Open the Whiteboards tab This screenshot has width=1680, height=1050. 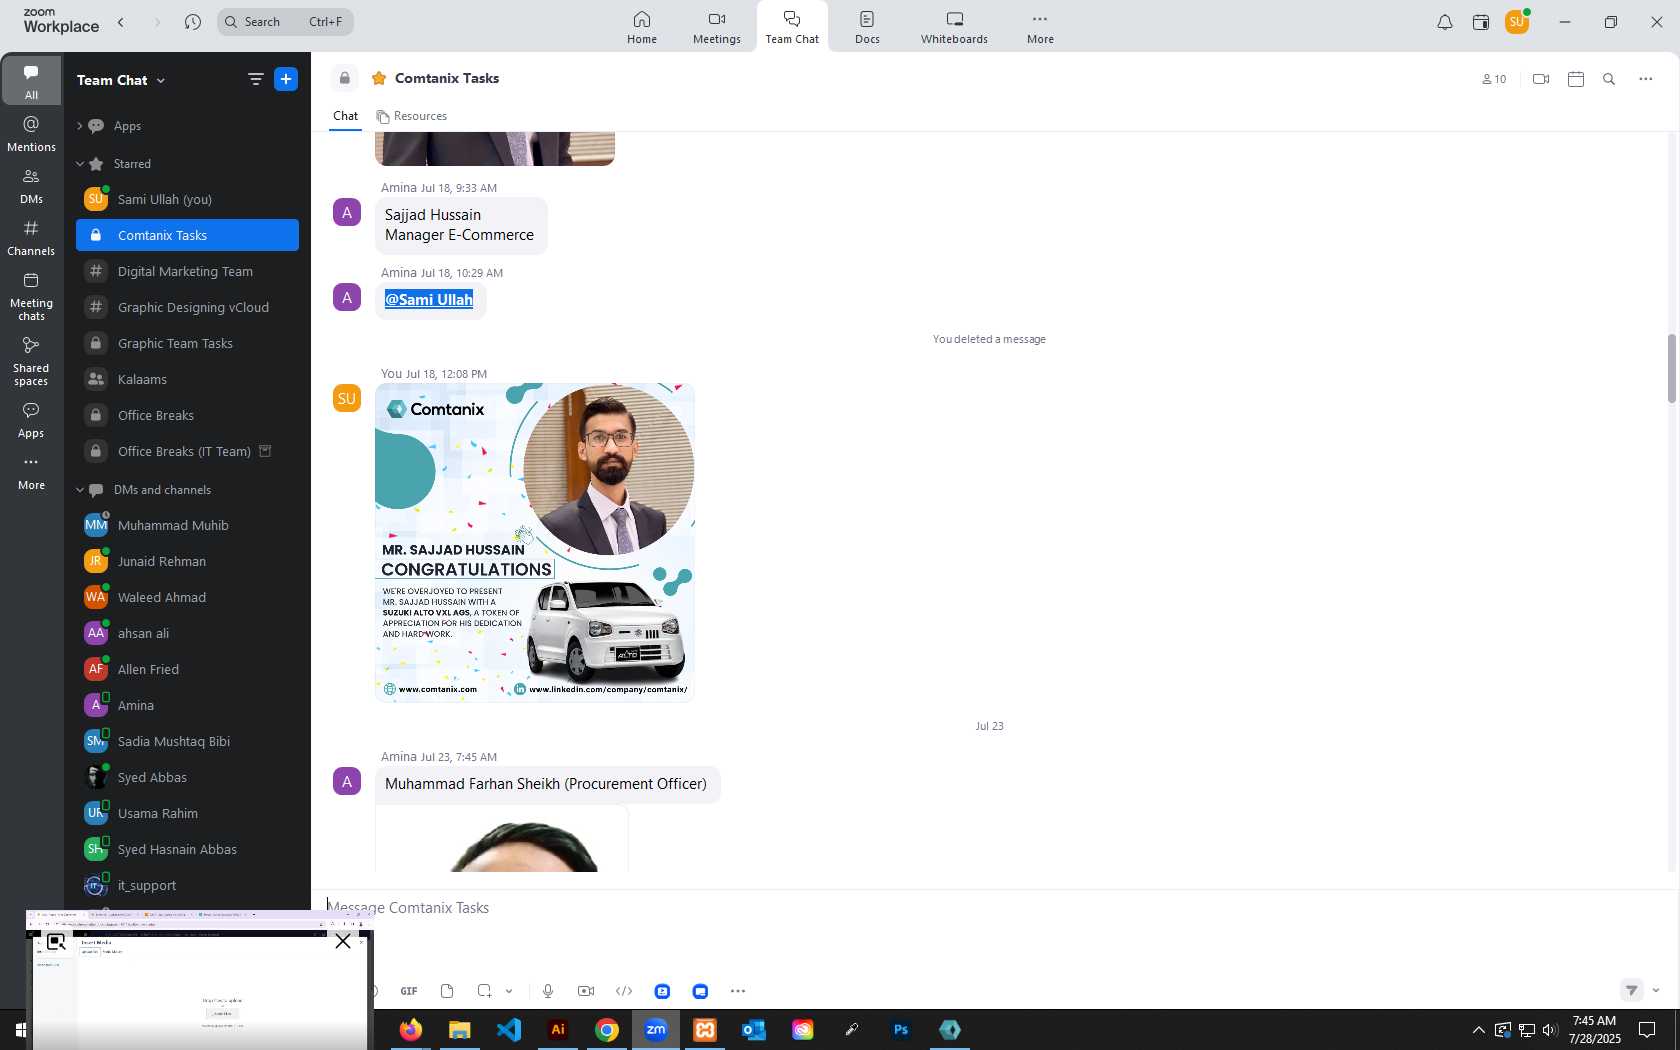coord(954,27)
